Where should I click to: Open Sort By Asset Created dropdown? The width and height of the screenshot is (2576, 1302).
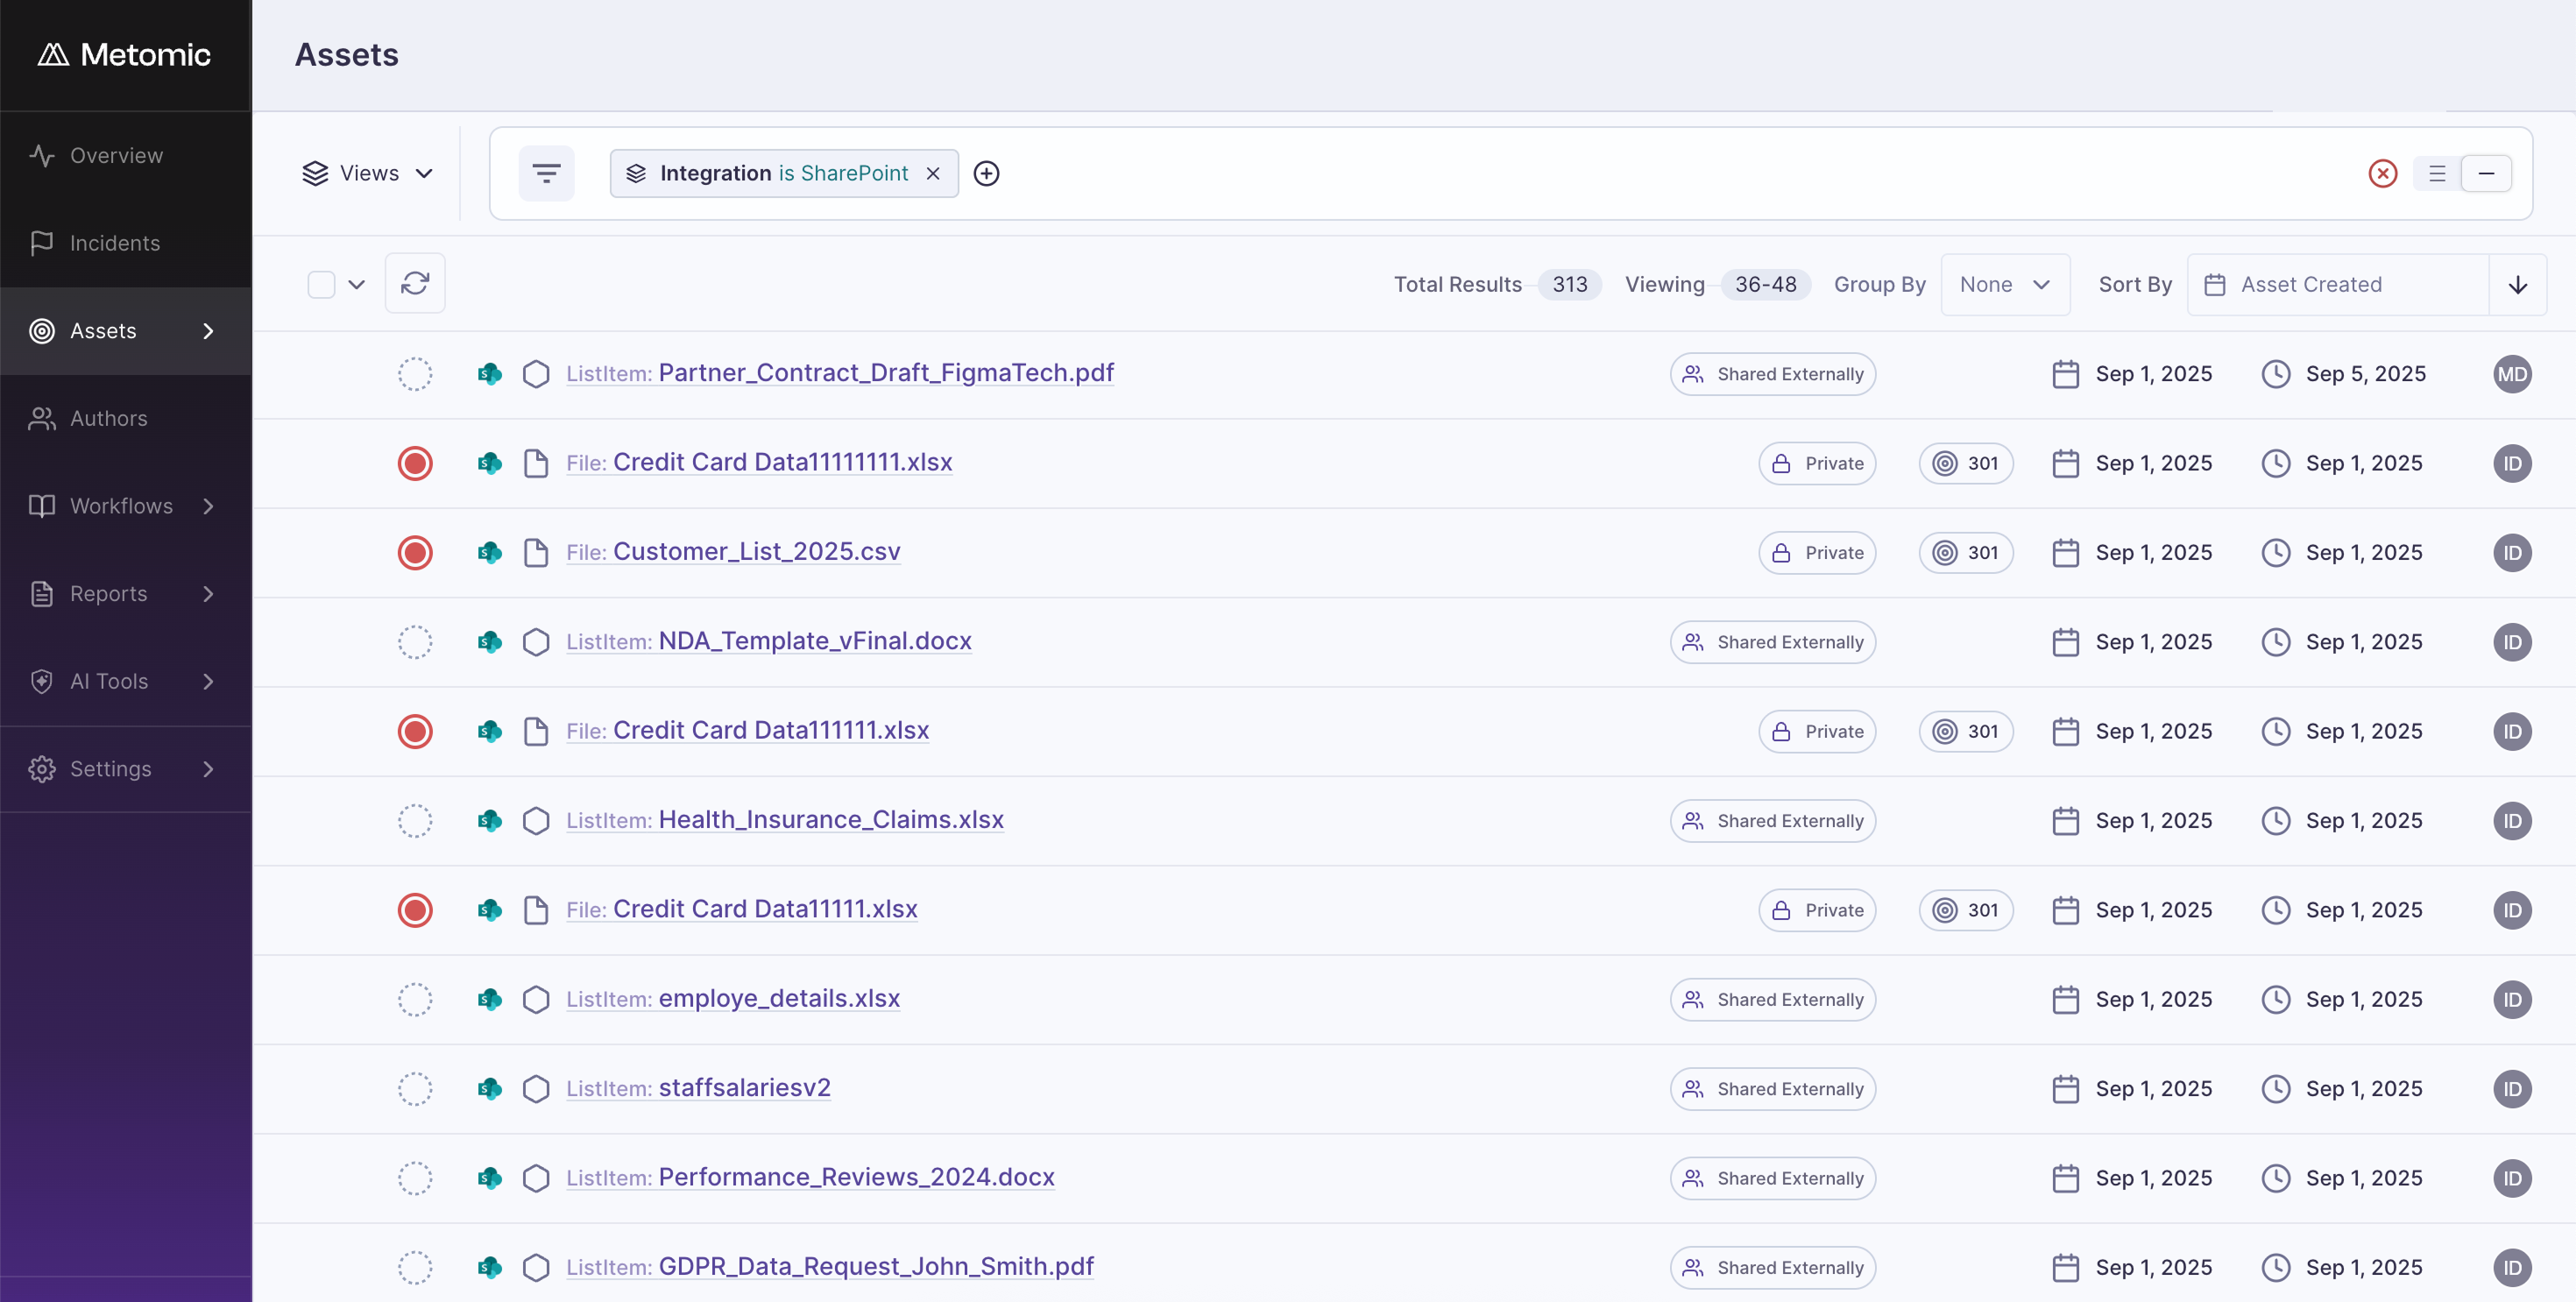click(2338, 285)
